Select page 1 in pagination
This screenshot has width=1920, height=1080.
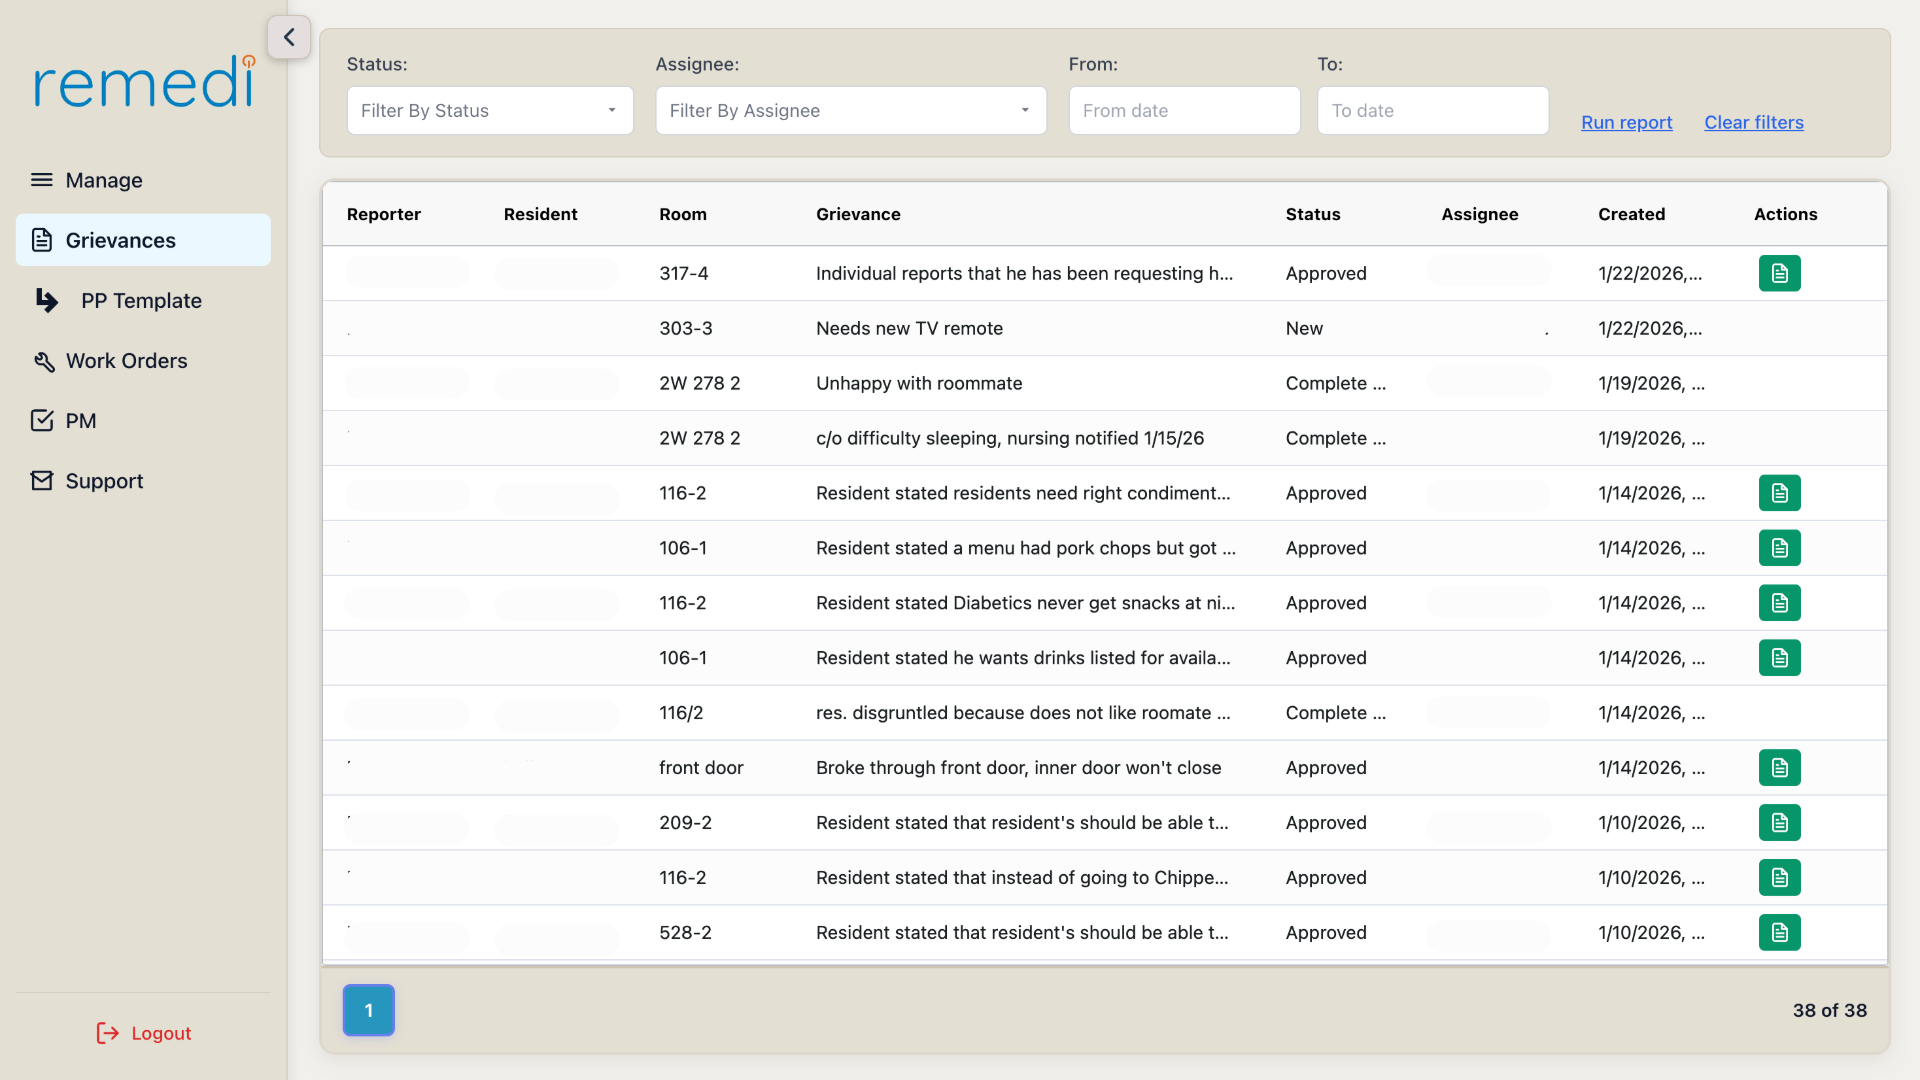tap(369, 1010)
